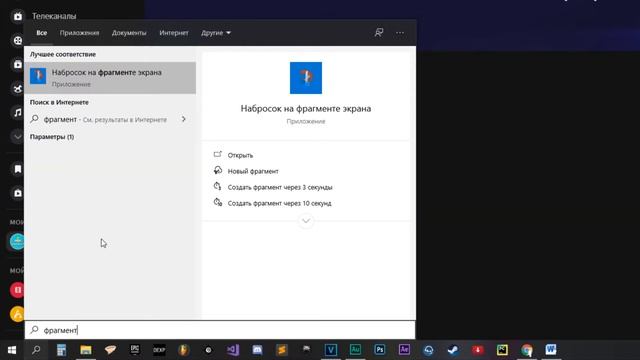
Task: Click the teal round avatar in sidebar
Action: pos(18,242)
